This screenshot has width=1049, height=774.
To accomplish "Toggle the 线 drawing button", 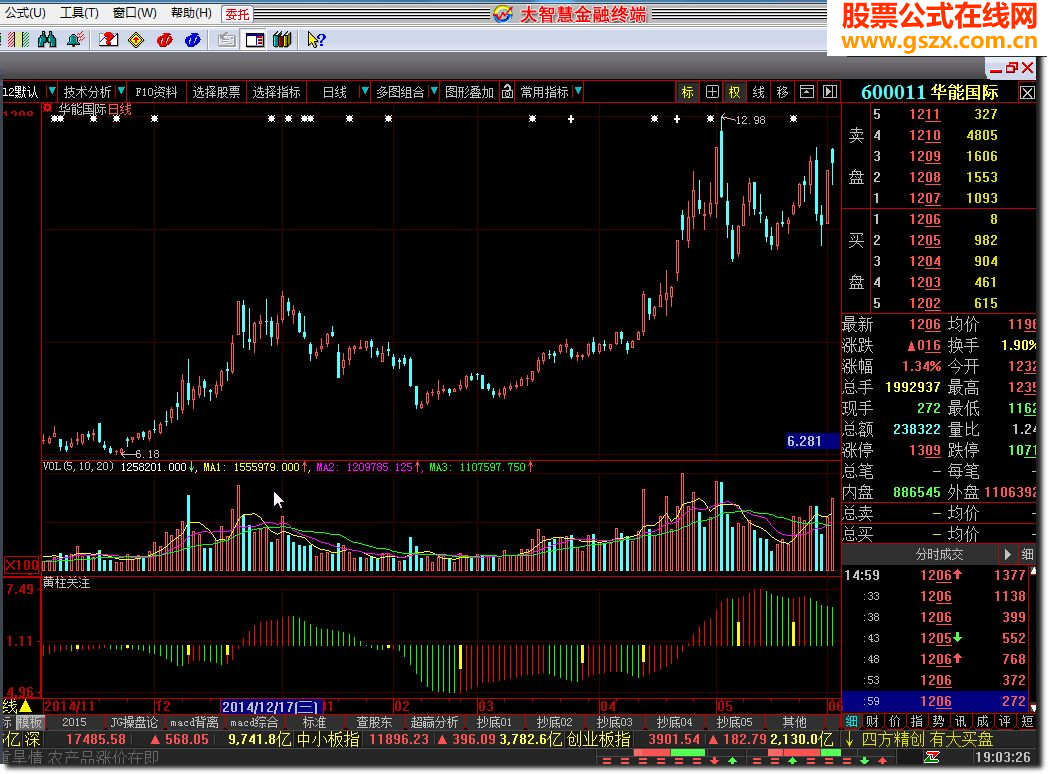I will (759, 92).
